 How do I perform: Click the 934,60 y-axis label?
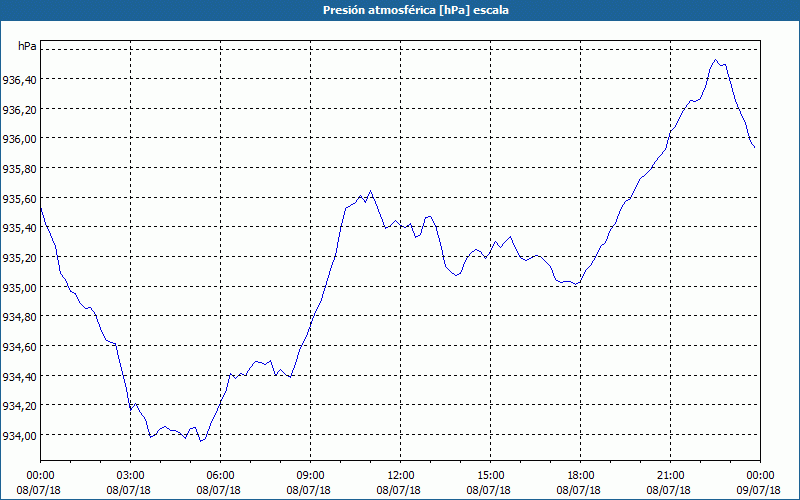[x=19, y=346]
